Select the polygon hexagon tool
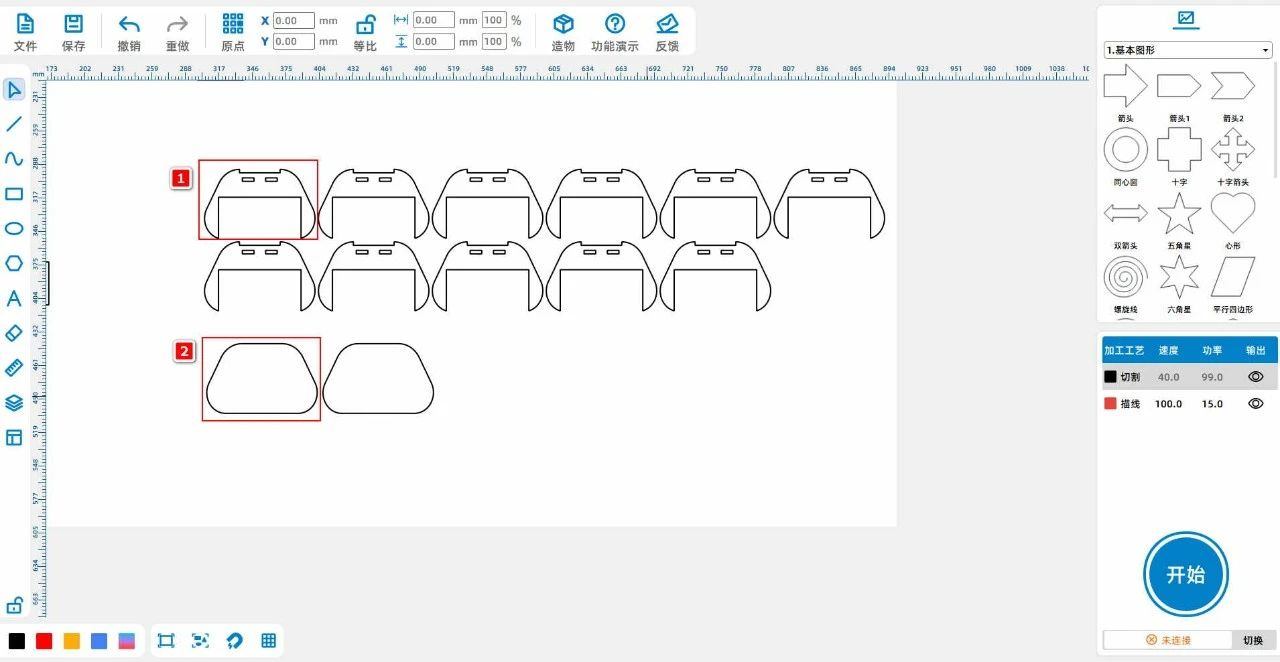The height and width of the screenshot is (662, 1280). click(14, 263)
